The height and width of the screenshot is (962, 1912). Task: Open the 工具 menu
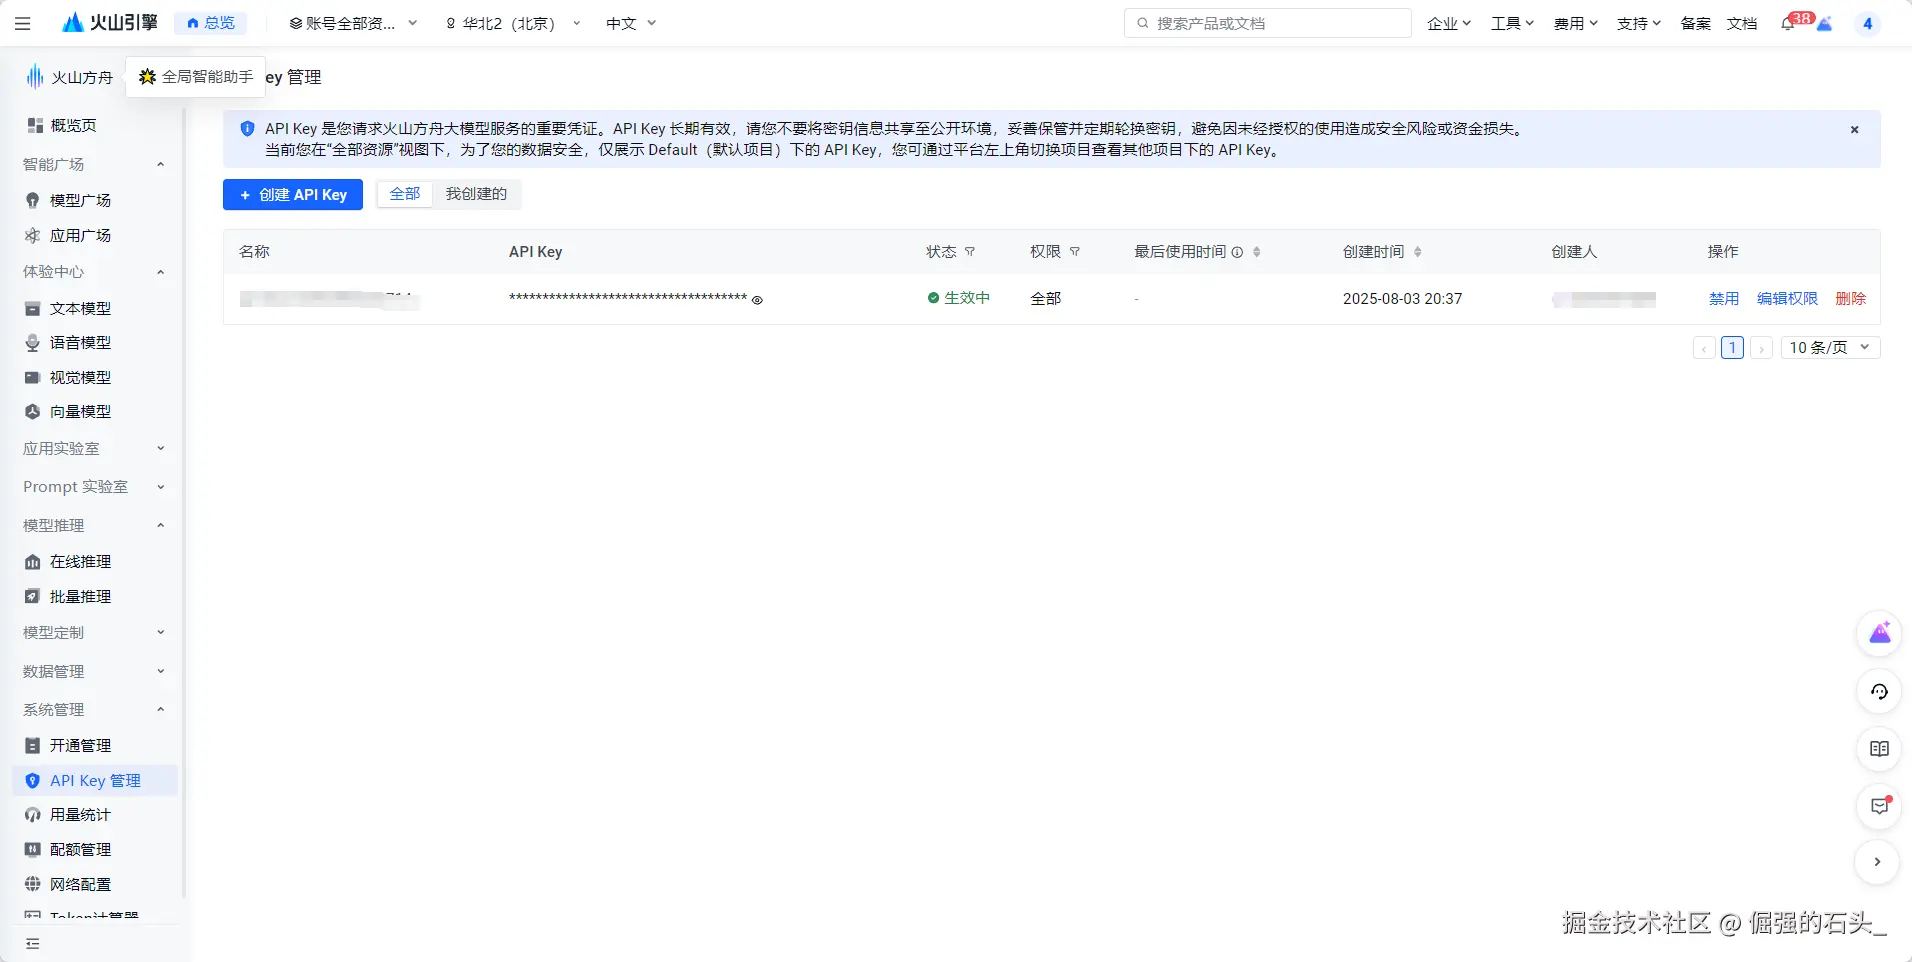[1512, 24]
